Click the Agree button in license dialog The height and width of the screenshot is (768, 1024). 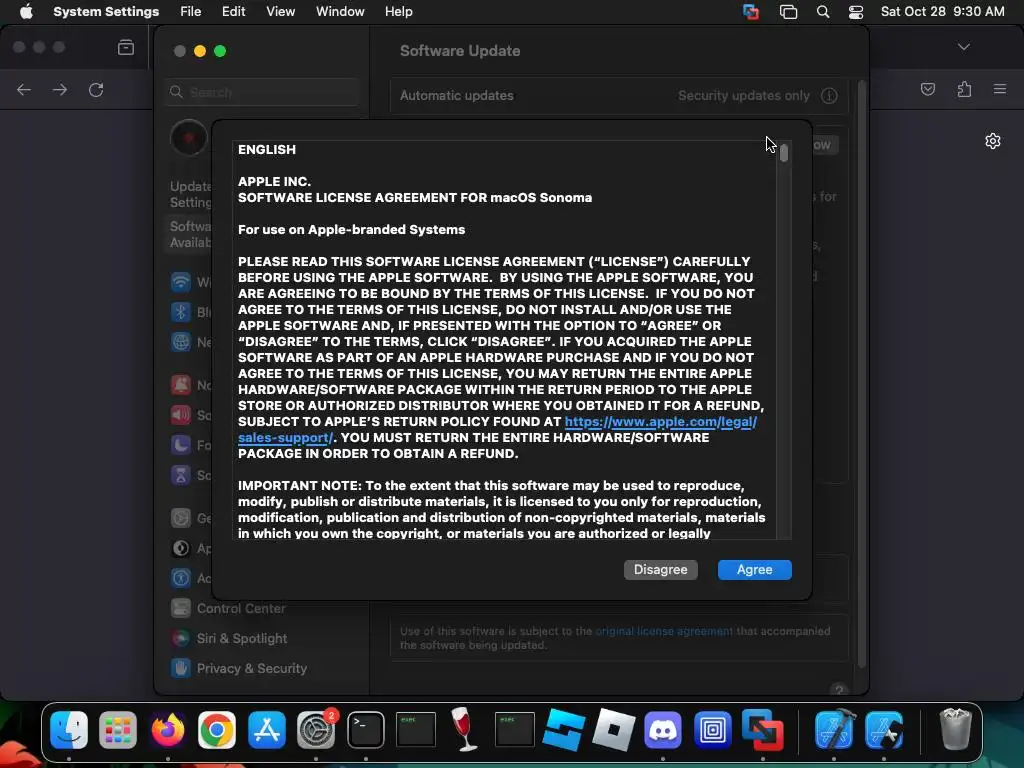click(754, 569)
